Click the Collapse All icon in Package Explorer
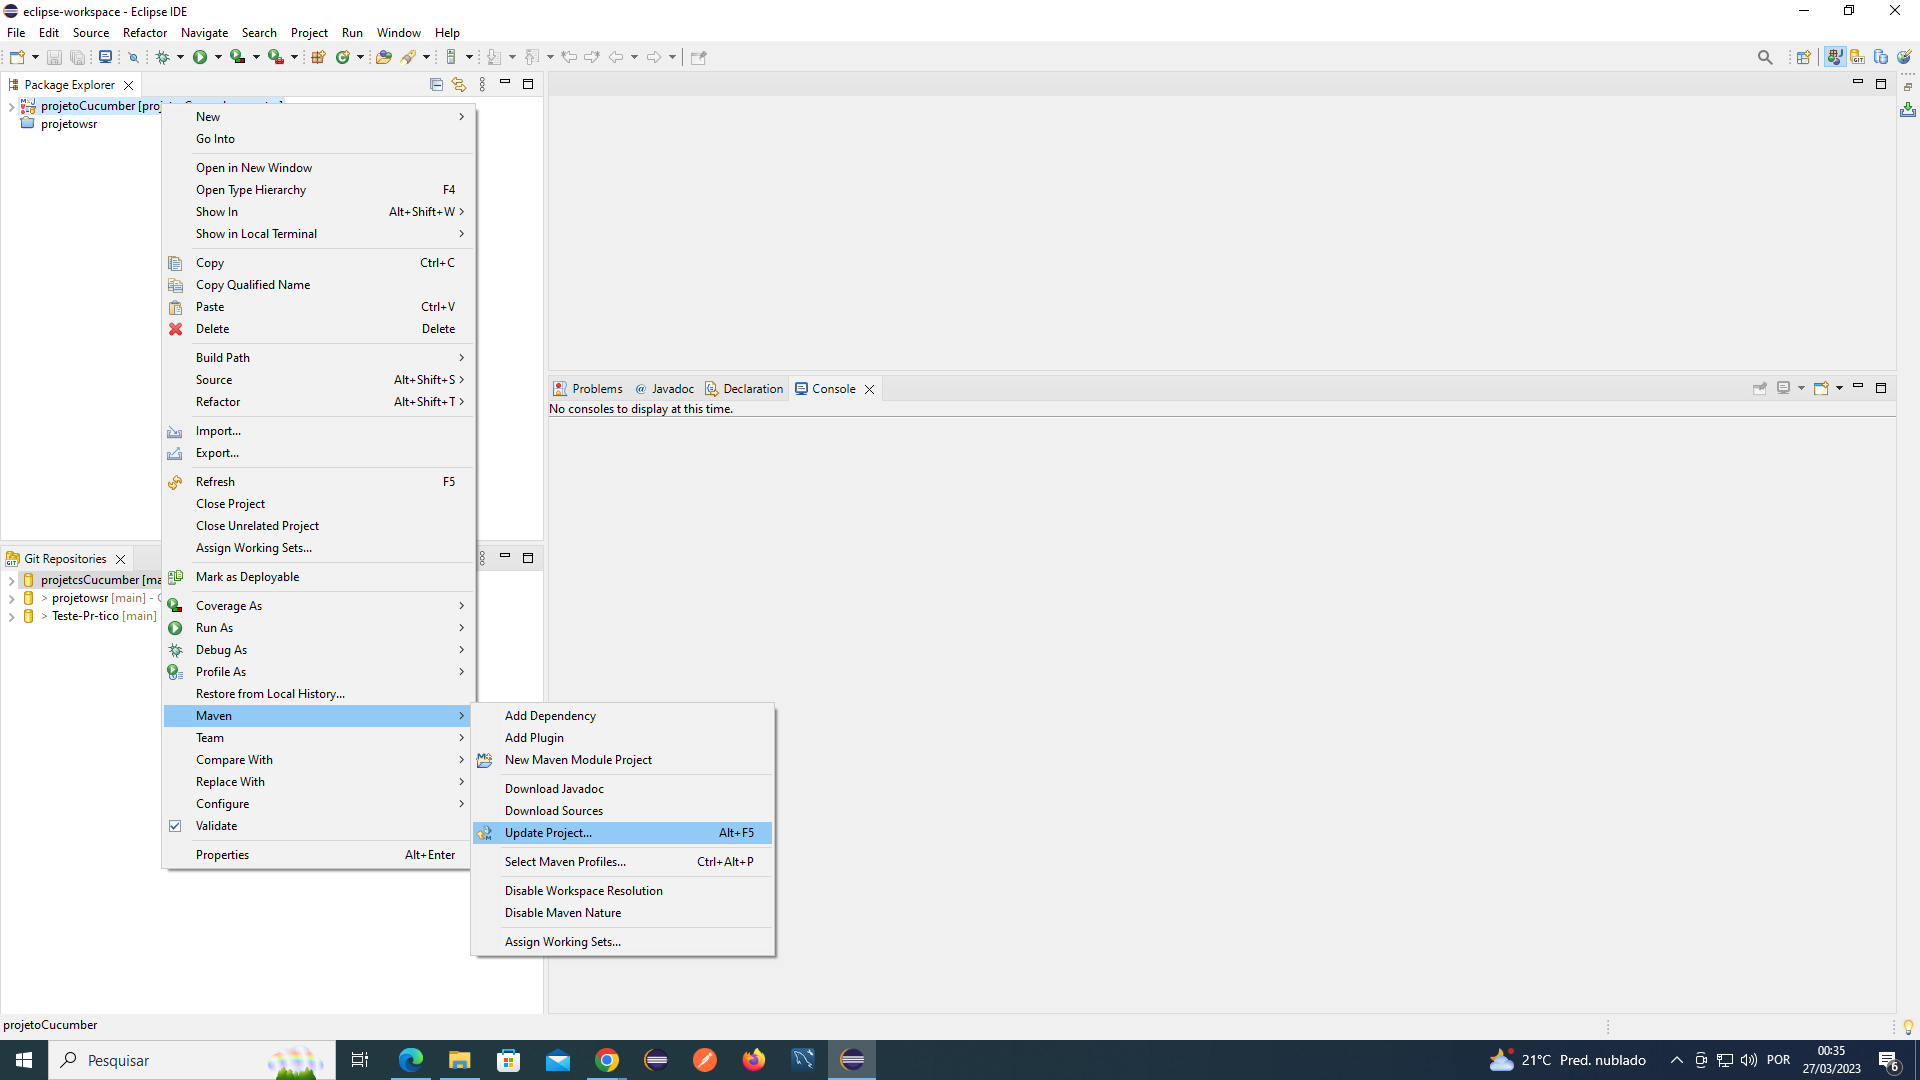Screen dimensions: 1920x1080 pos(436,84)
